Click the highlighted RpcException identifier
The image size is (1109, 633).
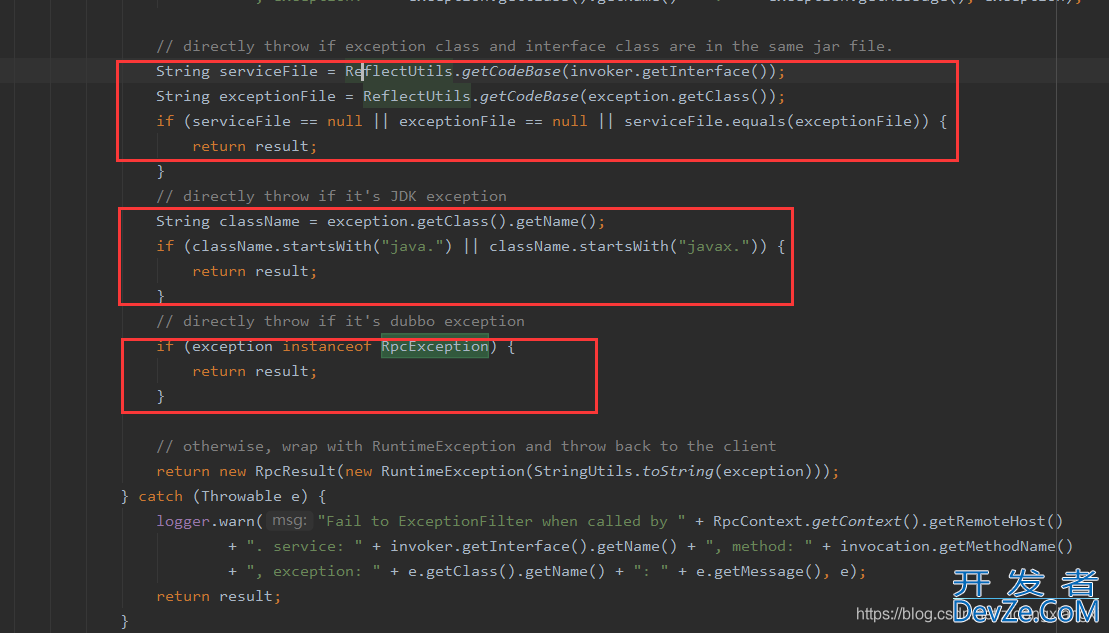click(434, 347)
